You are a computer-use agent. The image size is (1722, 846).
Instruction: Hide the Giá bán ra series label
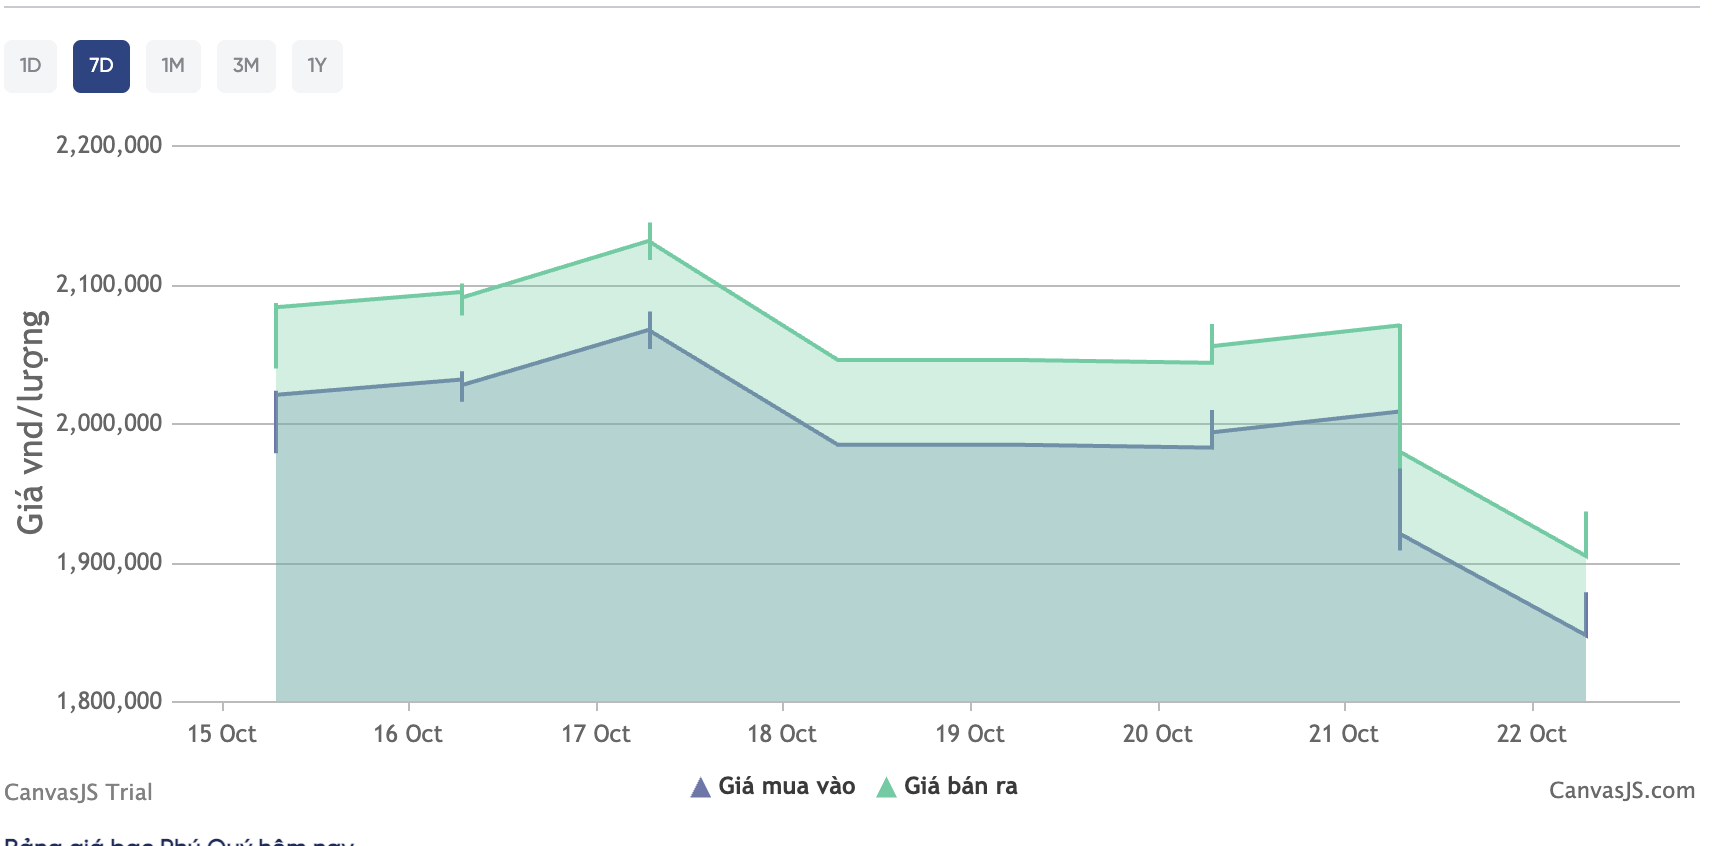(960, 786)
